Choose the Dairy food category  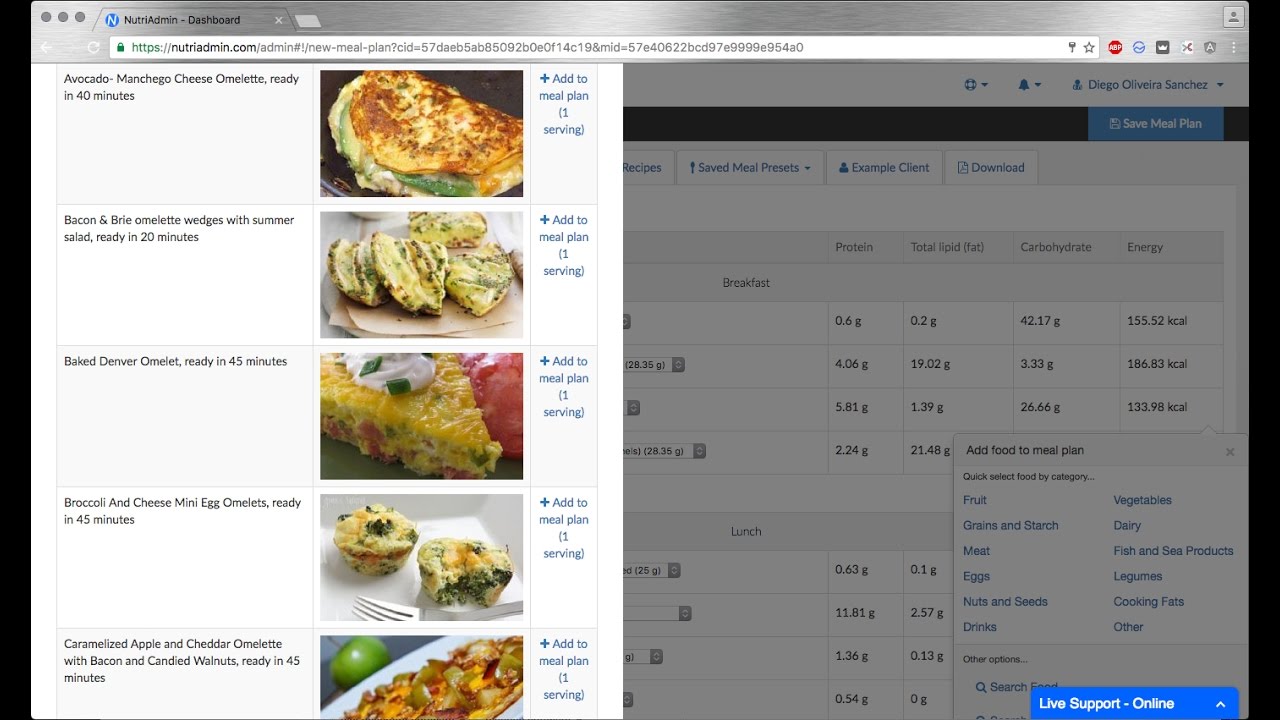tap(1127, 525)
